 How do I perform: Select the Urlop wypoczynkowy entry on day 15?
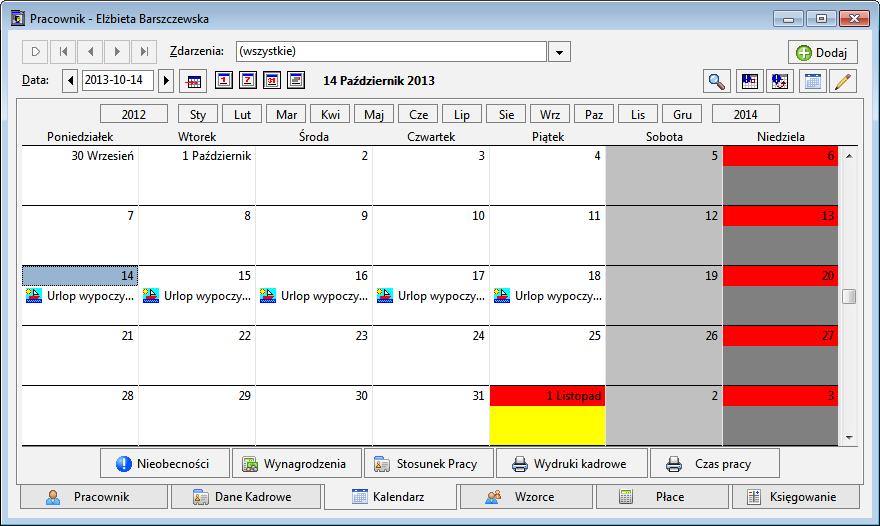(x=196, y=296)
